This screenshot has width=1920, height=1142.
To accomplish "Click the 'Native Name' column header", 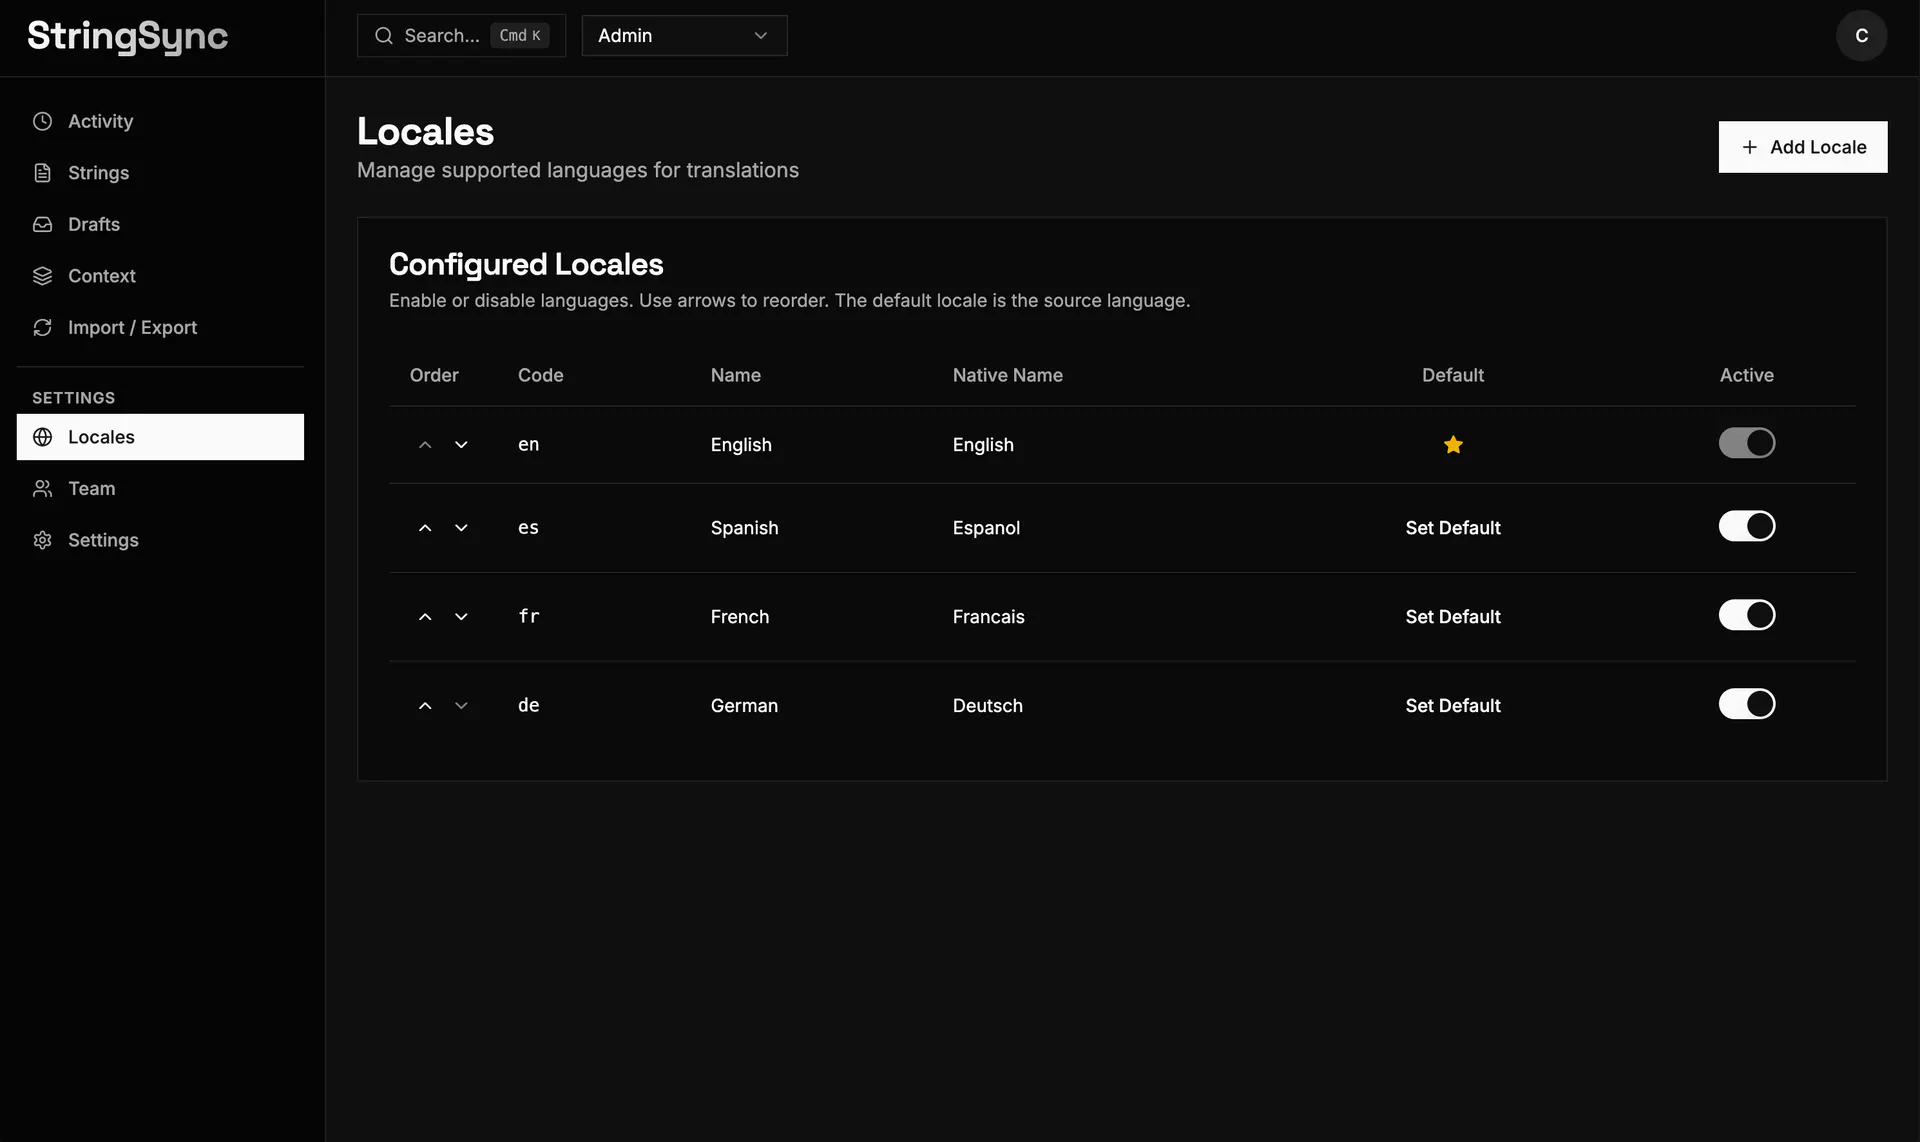I will (1007, 376).
